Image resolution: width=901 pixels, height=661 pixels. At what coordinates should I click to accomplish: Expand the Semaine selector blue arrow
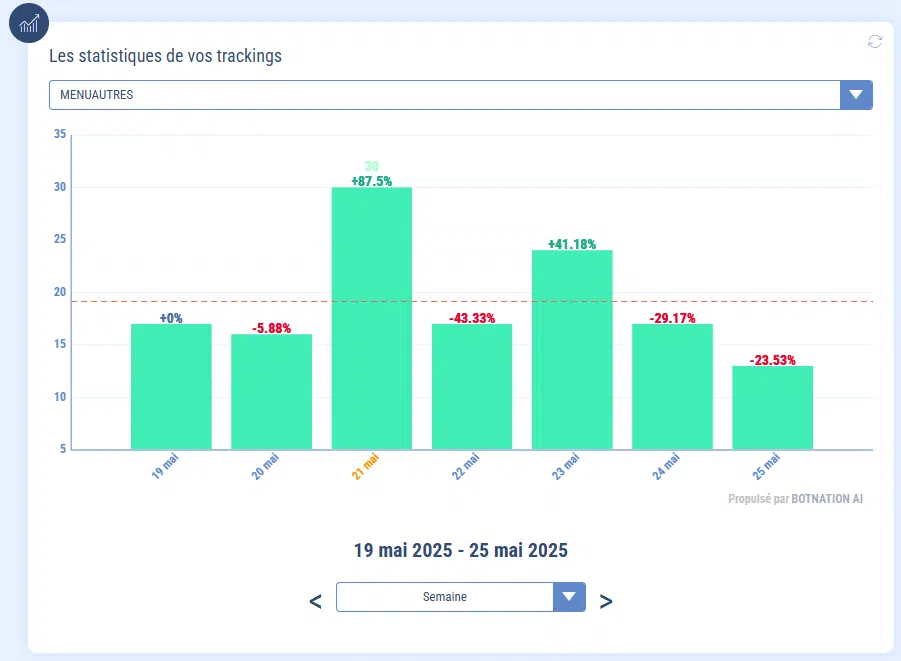pos(569,597)
